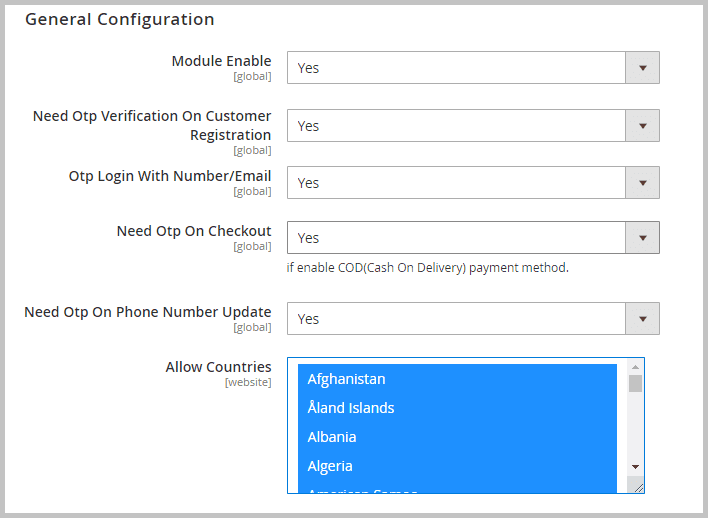The width and height of the screenshot is (708, 518).
Task: Click the Allow Countries scrollbar thumb
Action: pos(635,383)
